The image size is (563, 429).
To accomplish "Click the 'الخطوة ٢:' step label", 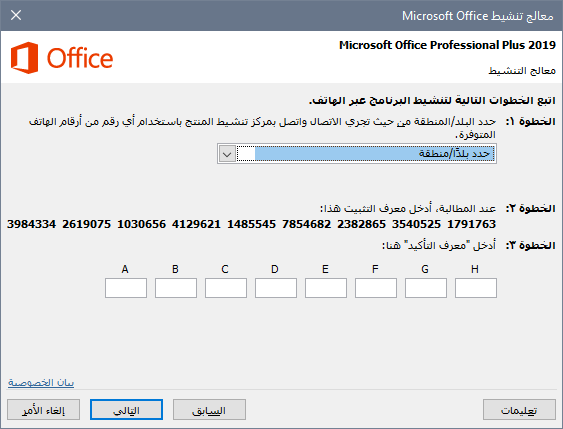I will [x=530, y=209].
